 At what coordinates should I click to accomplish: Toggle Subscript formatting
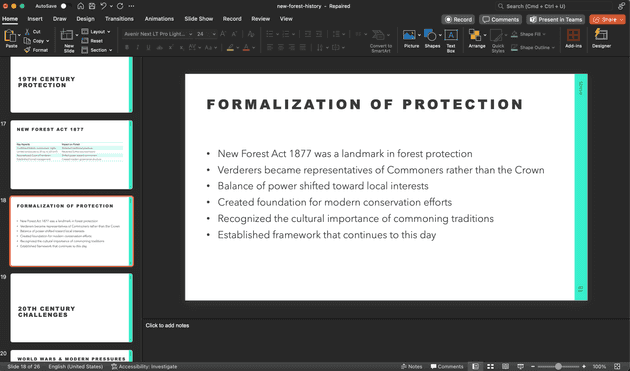click(182, 47)
